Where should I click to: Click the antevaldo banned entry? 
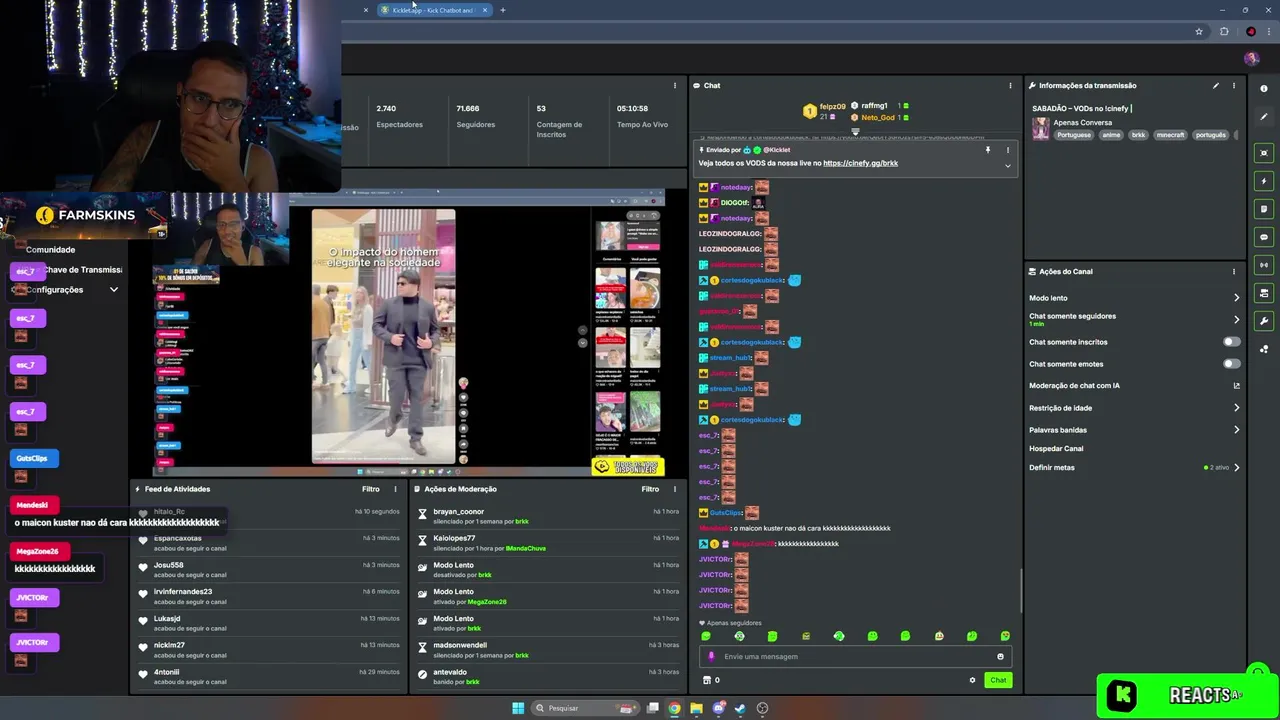point(548,677)
